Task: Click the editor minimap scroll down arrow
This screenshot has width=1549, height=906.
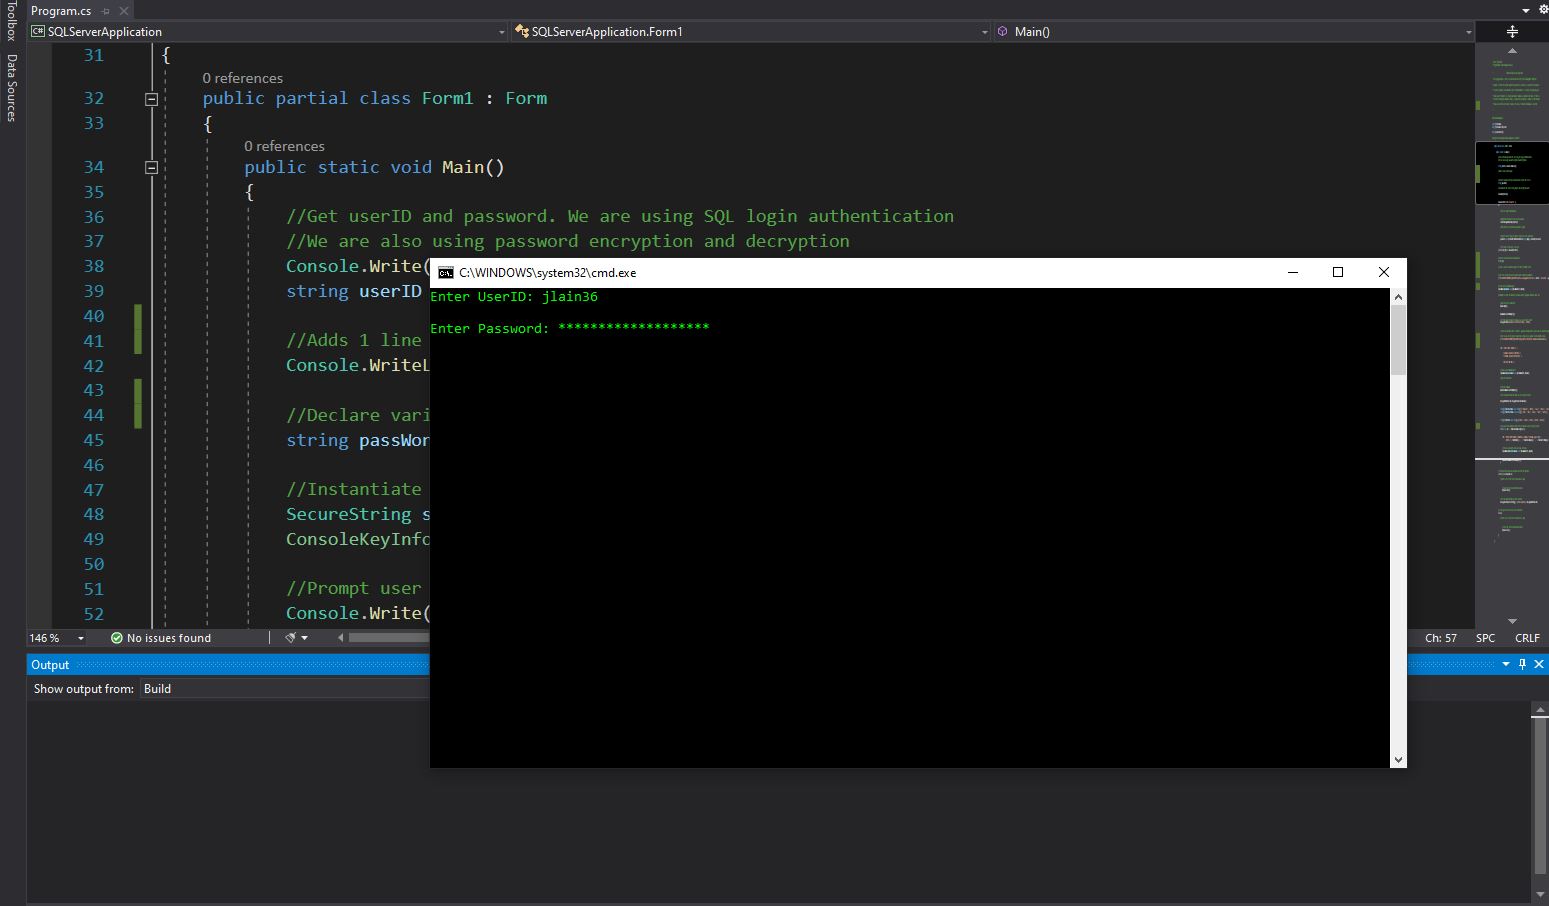Action: click(x=1512, y=621)
